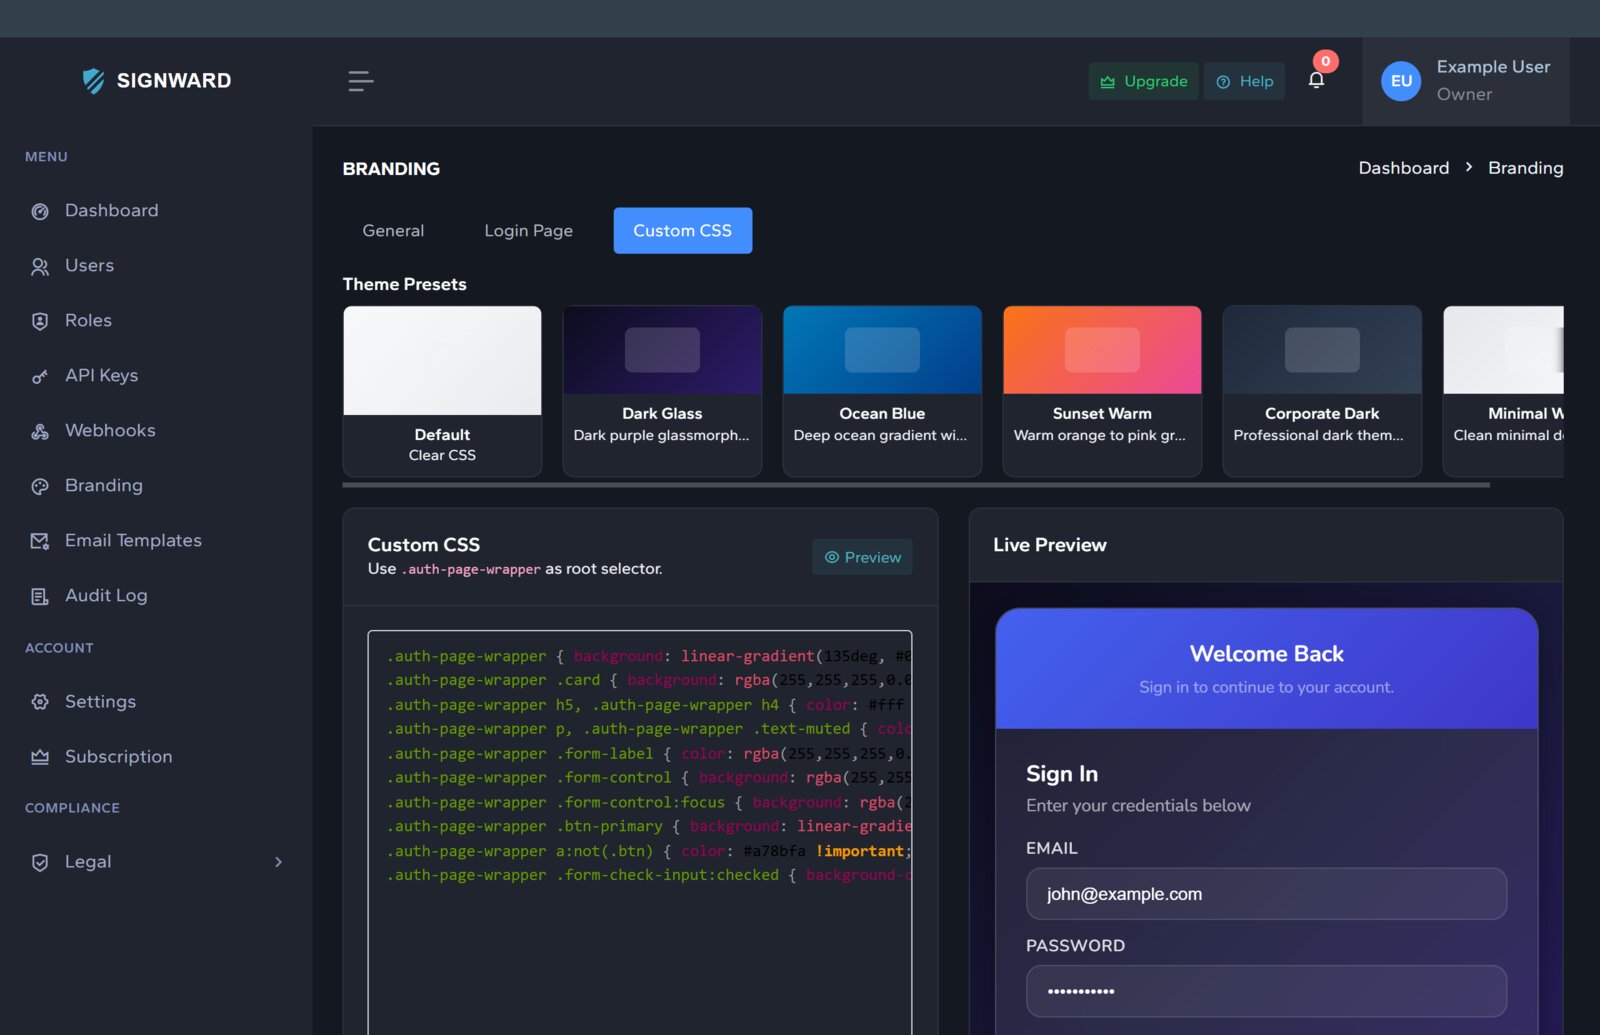The width and height of the screenshot is (1600, 1035).
Task: Click the Roles shield icon in the sidebar
Action: click(x=40, y=321)
